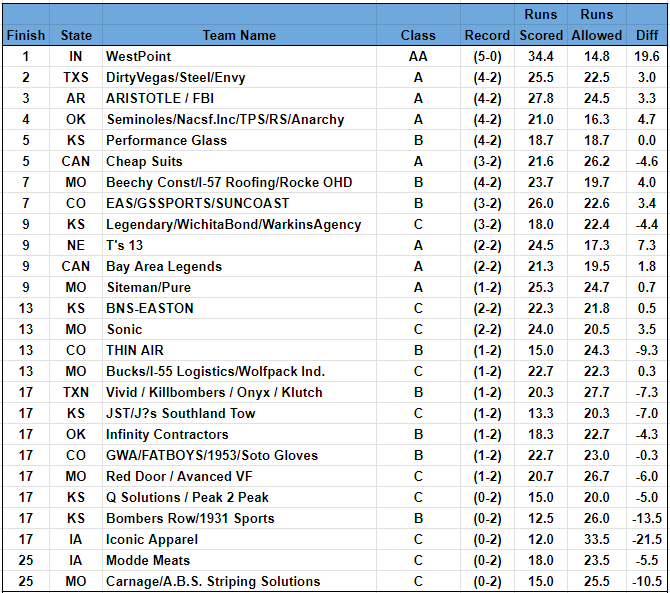Click the finish rank 4 cell
This screenshot has width=670, height=593.
[x=26, y=119]
